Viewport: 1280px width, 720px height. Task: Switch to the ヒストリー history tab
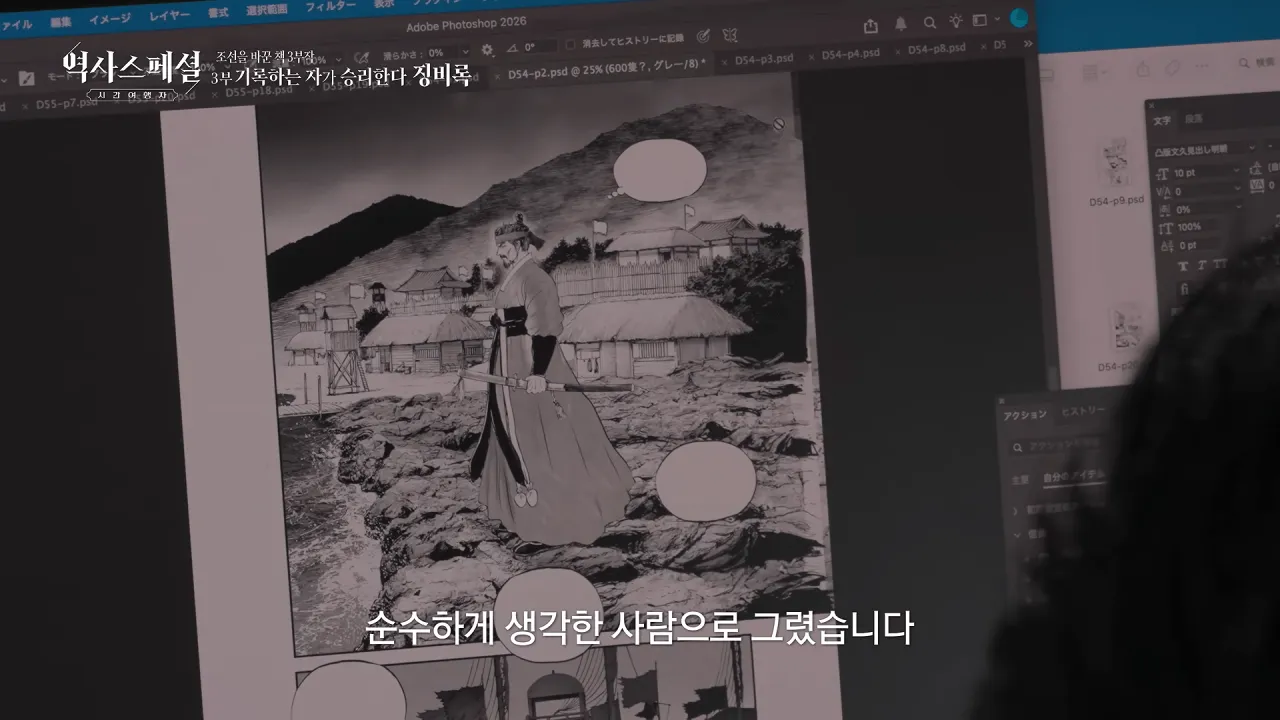pos(1083,411)
